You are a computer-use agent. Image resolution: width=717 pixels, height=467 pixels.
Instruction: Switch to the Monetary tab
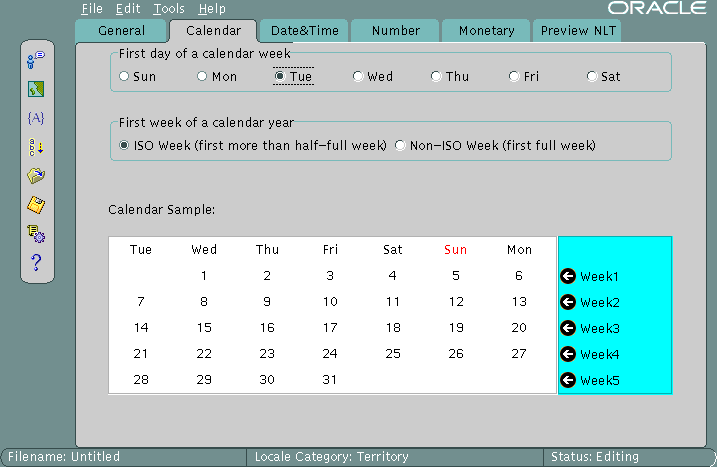coord(486,31)
